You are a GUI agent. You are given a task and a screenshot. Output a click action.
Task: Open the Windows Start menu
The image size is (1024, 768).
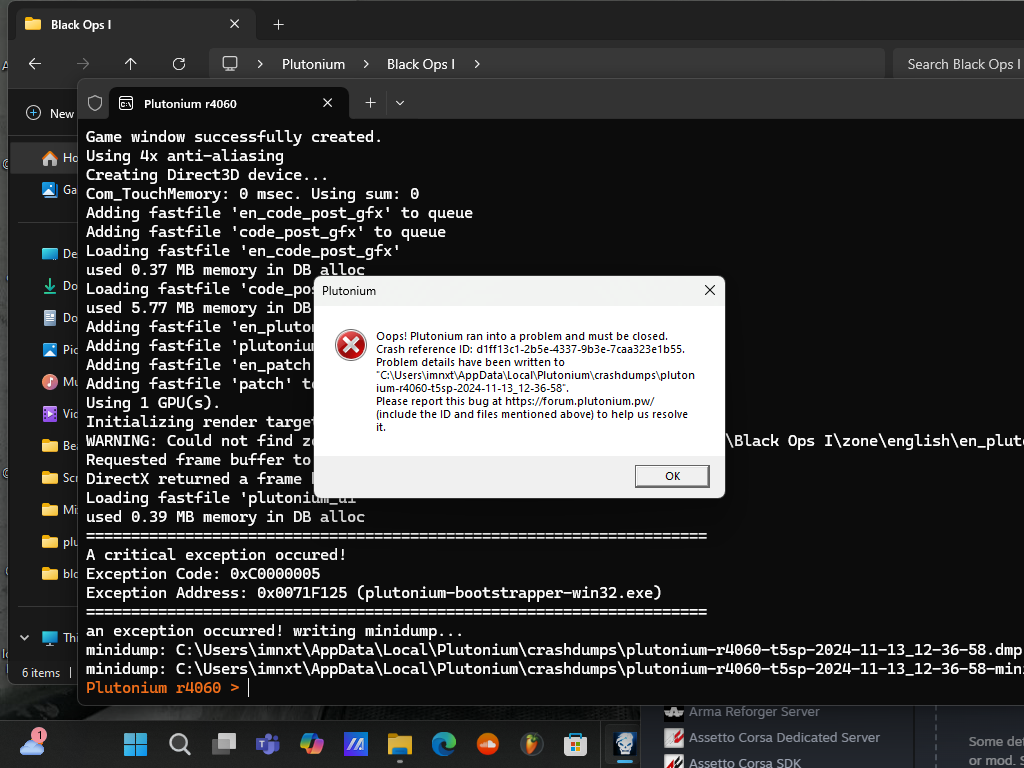pos(134,744)
